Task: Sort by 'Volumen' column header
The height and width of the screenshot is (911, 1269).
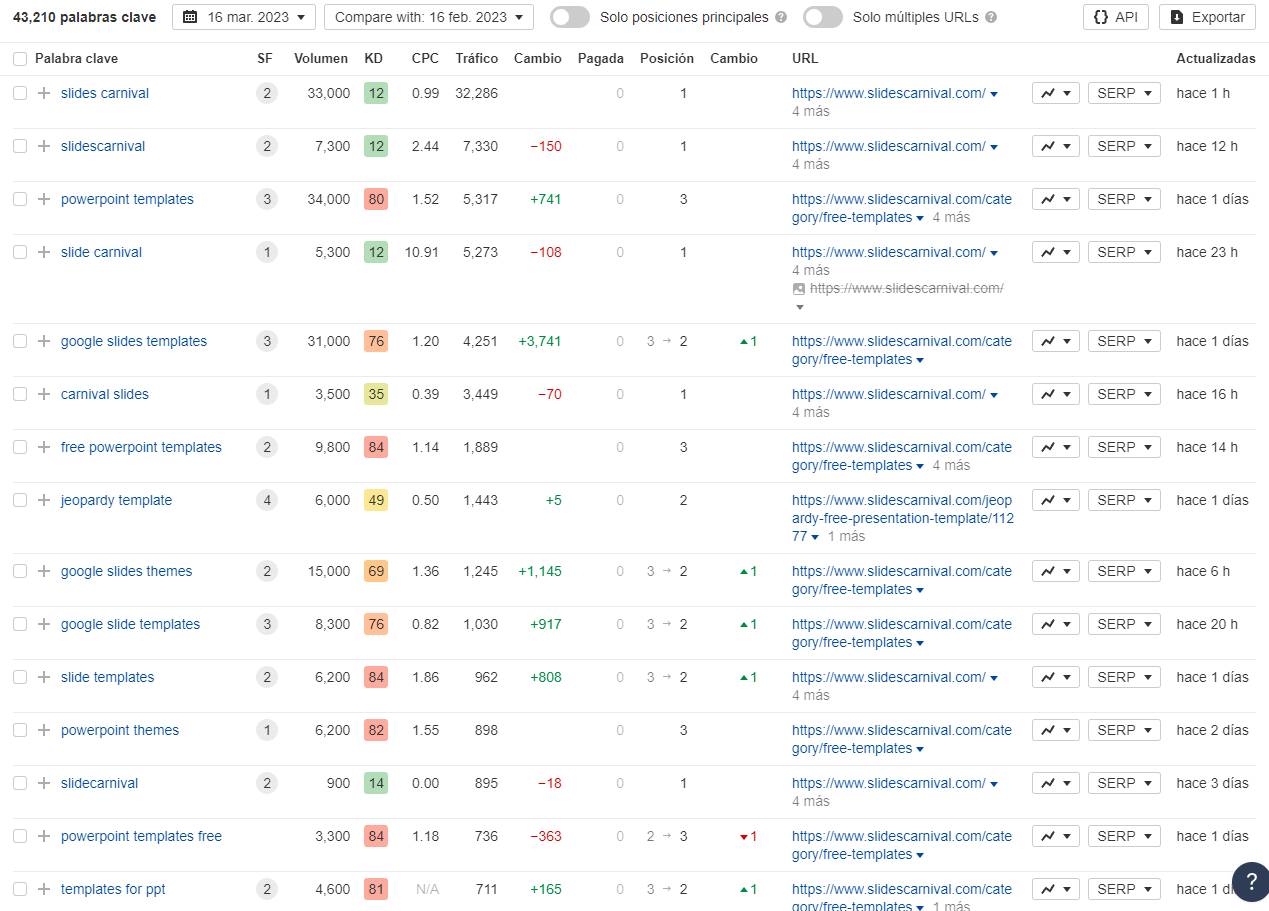Action: point(321,59)
